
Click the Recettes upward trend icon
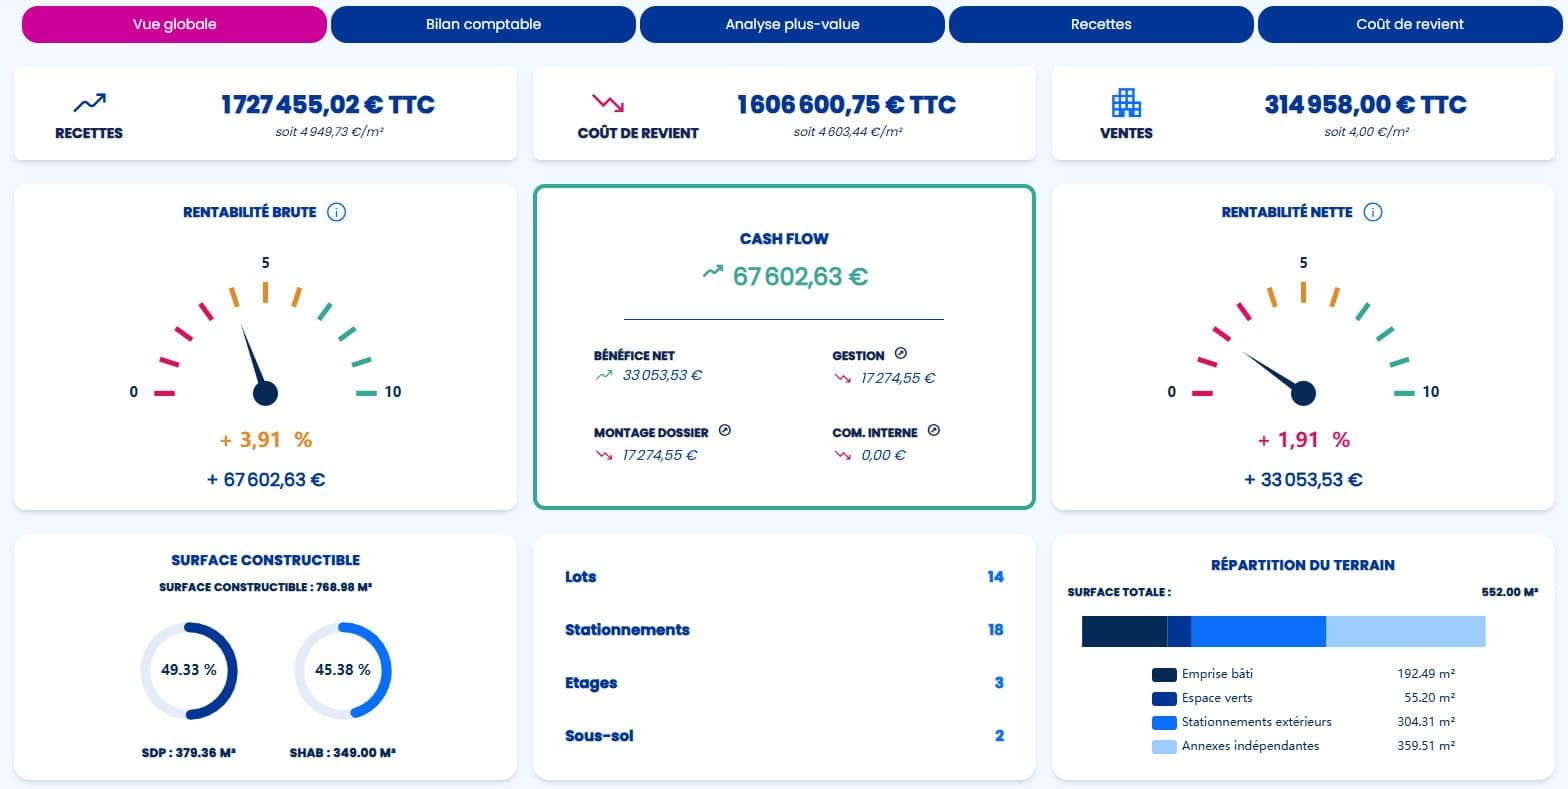(x=89, y=102)
